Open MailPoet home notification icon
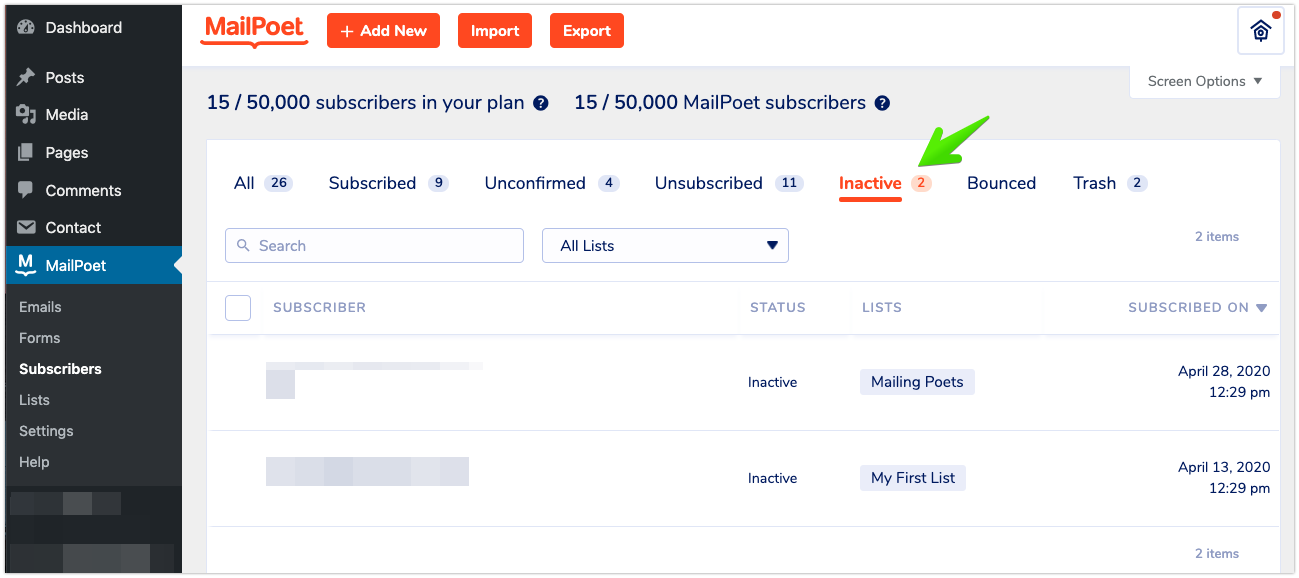The image size is (1299, 578). coord(1260,31)
